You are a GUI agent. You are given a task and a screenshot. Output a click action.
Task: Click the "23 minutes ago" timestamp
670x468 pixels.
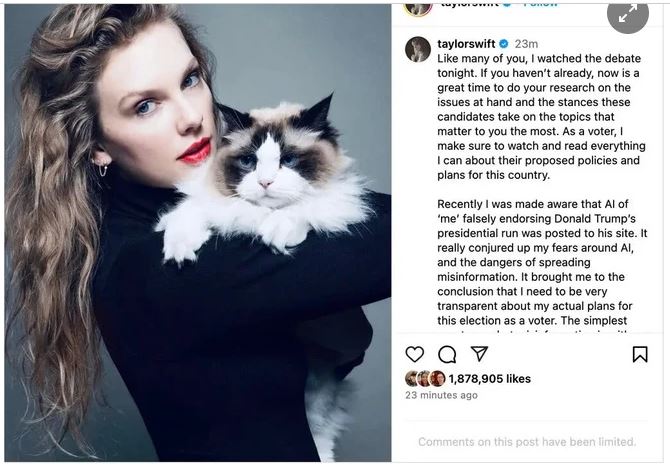tap(441, 395)
